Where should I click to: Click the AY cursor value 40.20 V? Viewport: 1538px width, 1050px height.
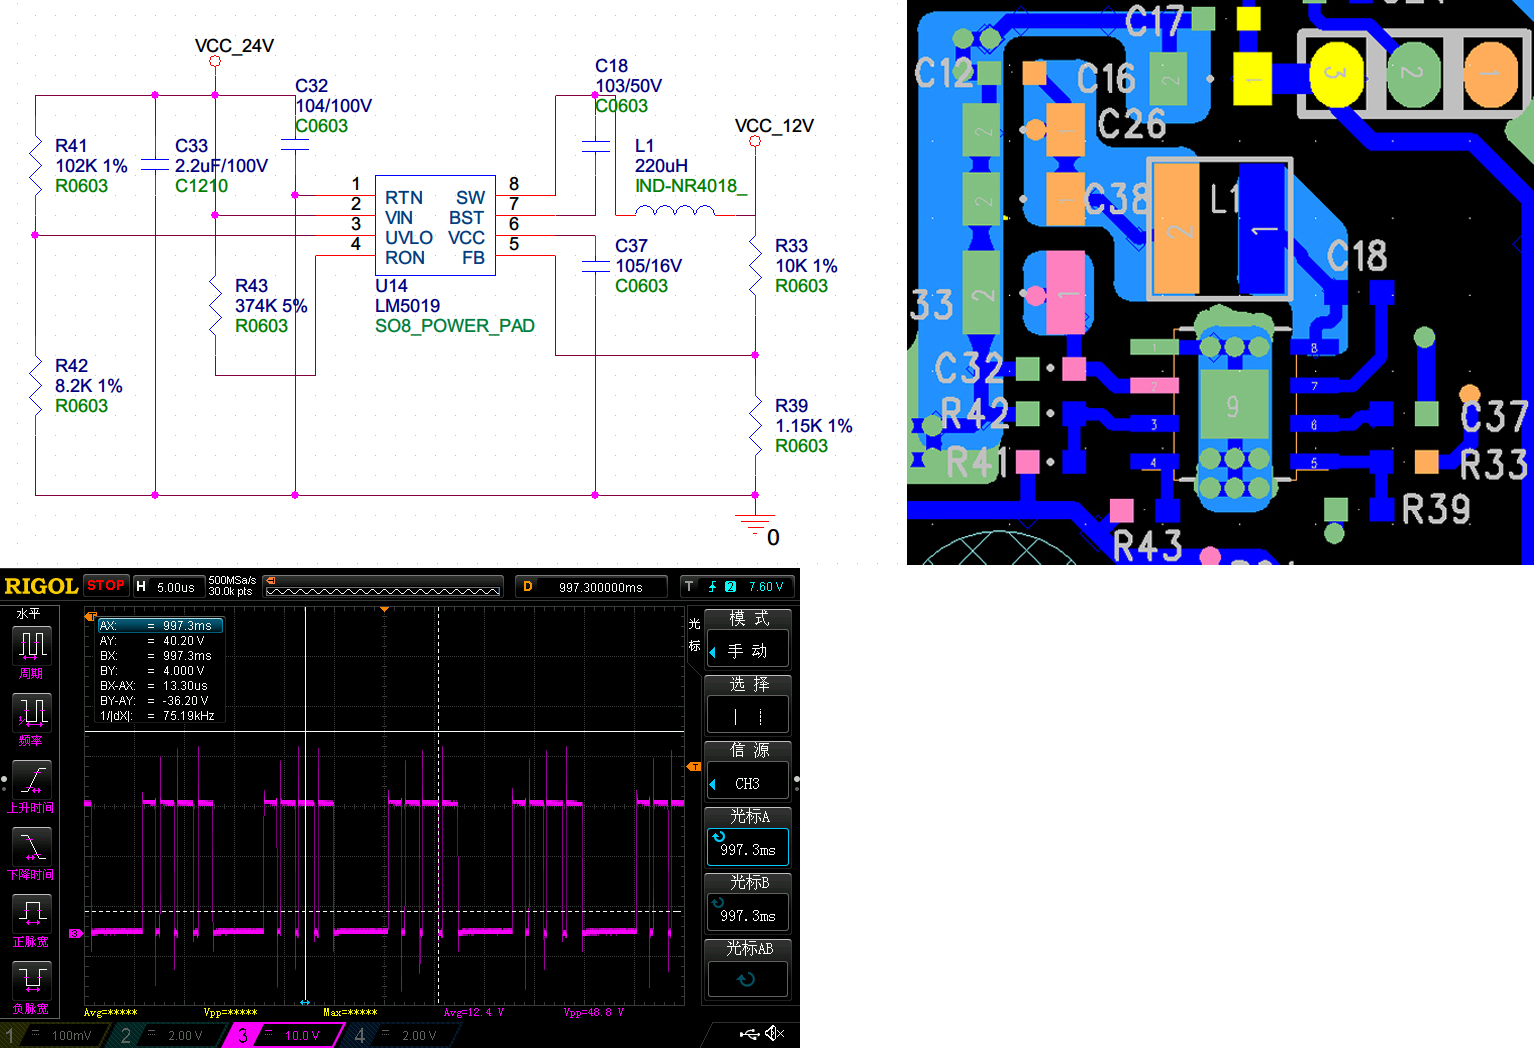pyautogui.click(x=183, y=641)
